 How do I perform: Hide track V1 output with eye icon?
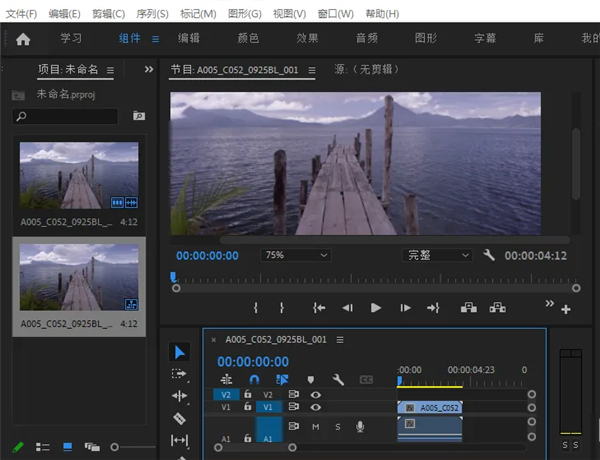[x=316, y=408]
